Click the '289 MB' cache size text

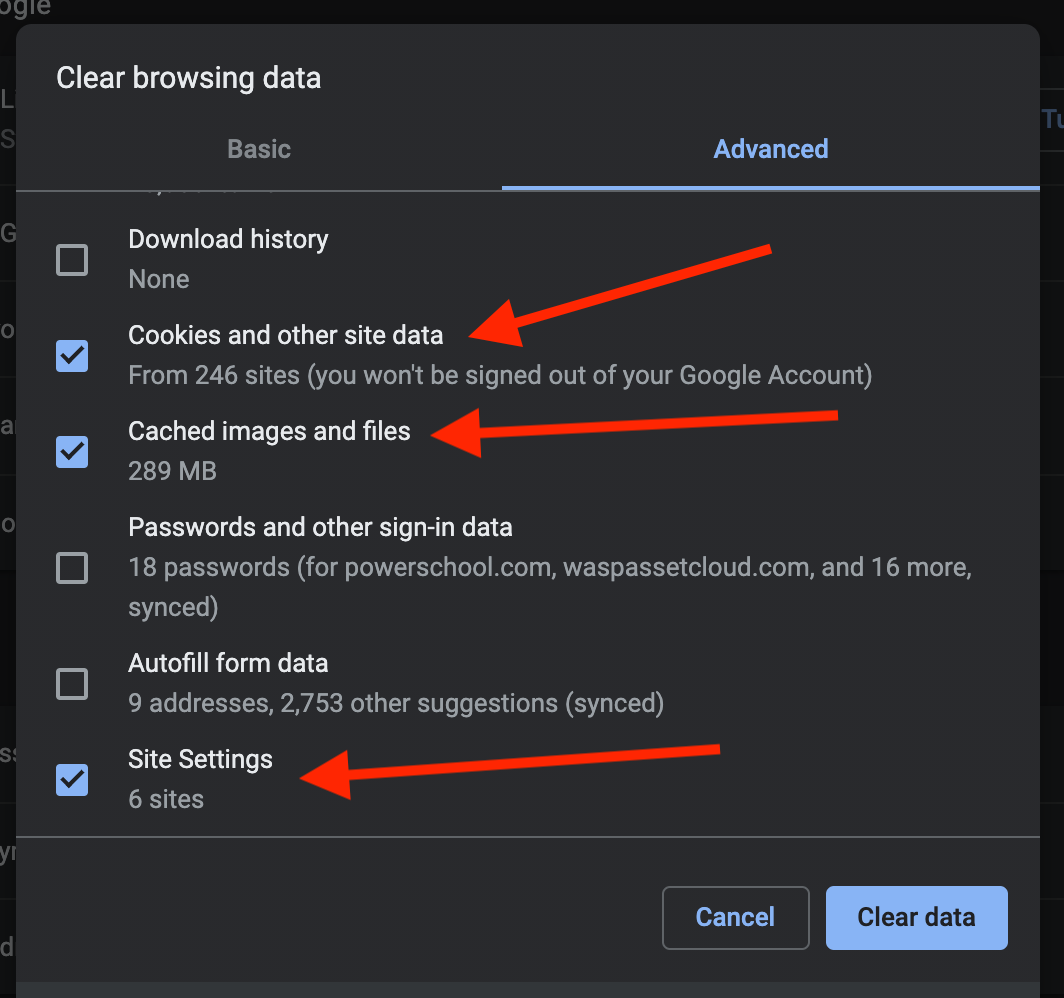(172, 471)
